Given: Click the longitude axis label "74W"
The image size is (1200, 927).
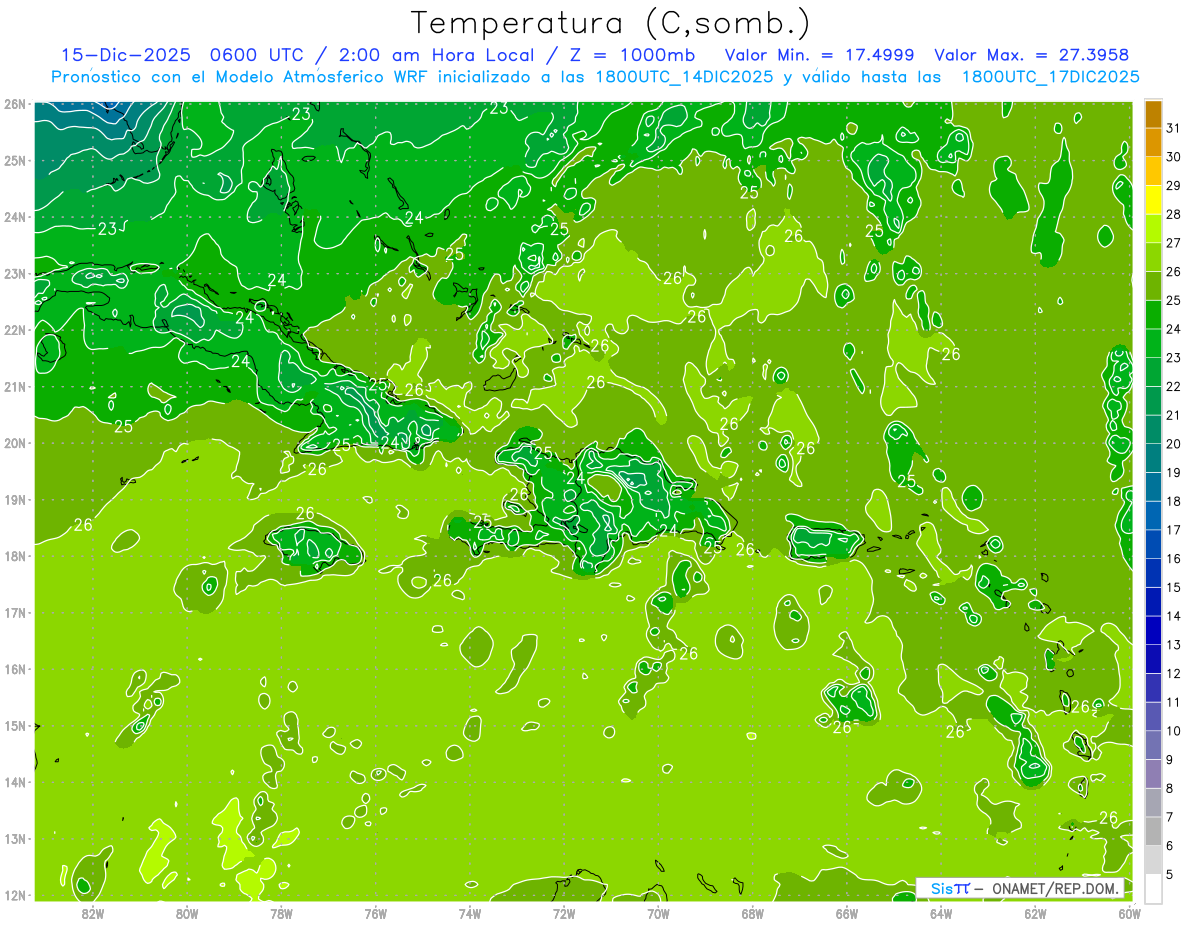Looking at the screenshot, I should tap(470, 913).
